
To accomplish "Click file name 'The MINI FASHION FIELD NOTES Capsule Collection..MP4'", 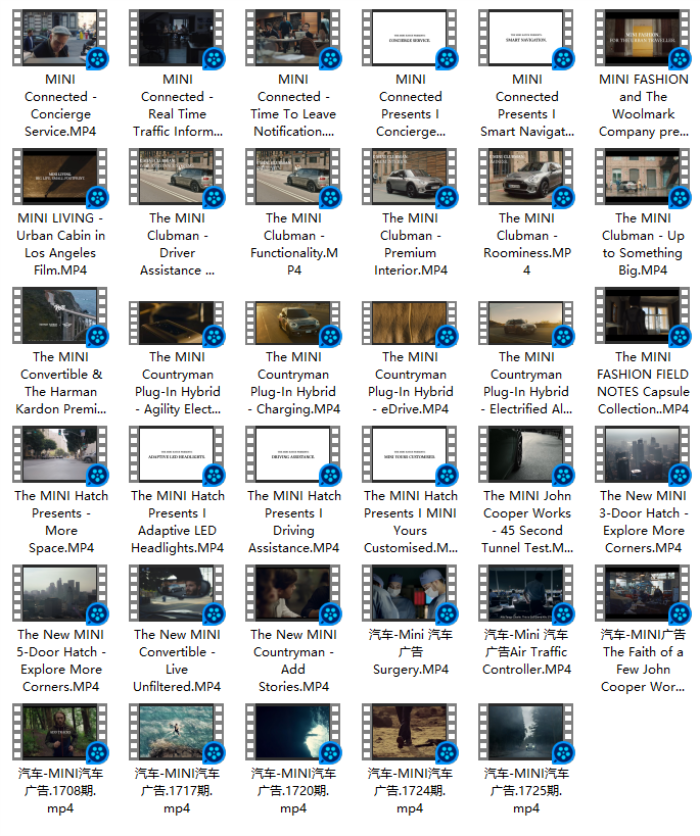I will click(643, 383).
